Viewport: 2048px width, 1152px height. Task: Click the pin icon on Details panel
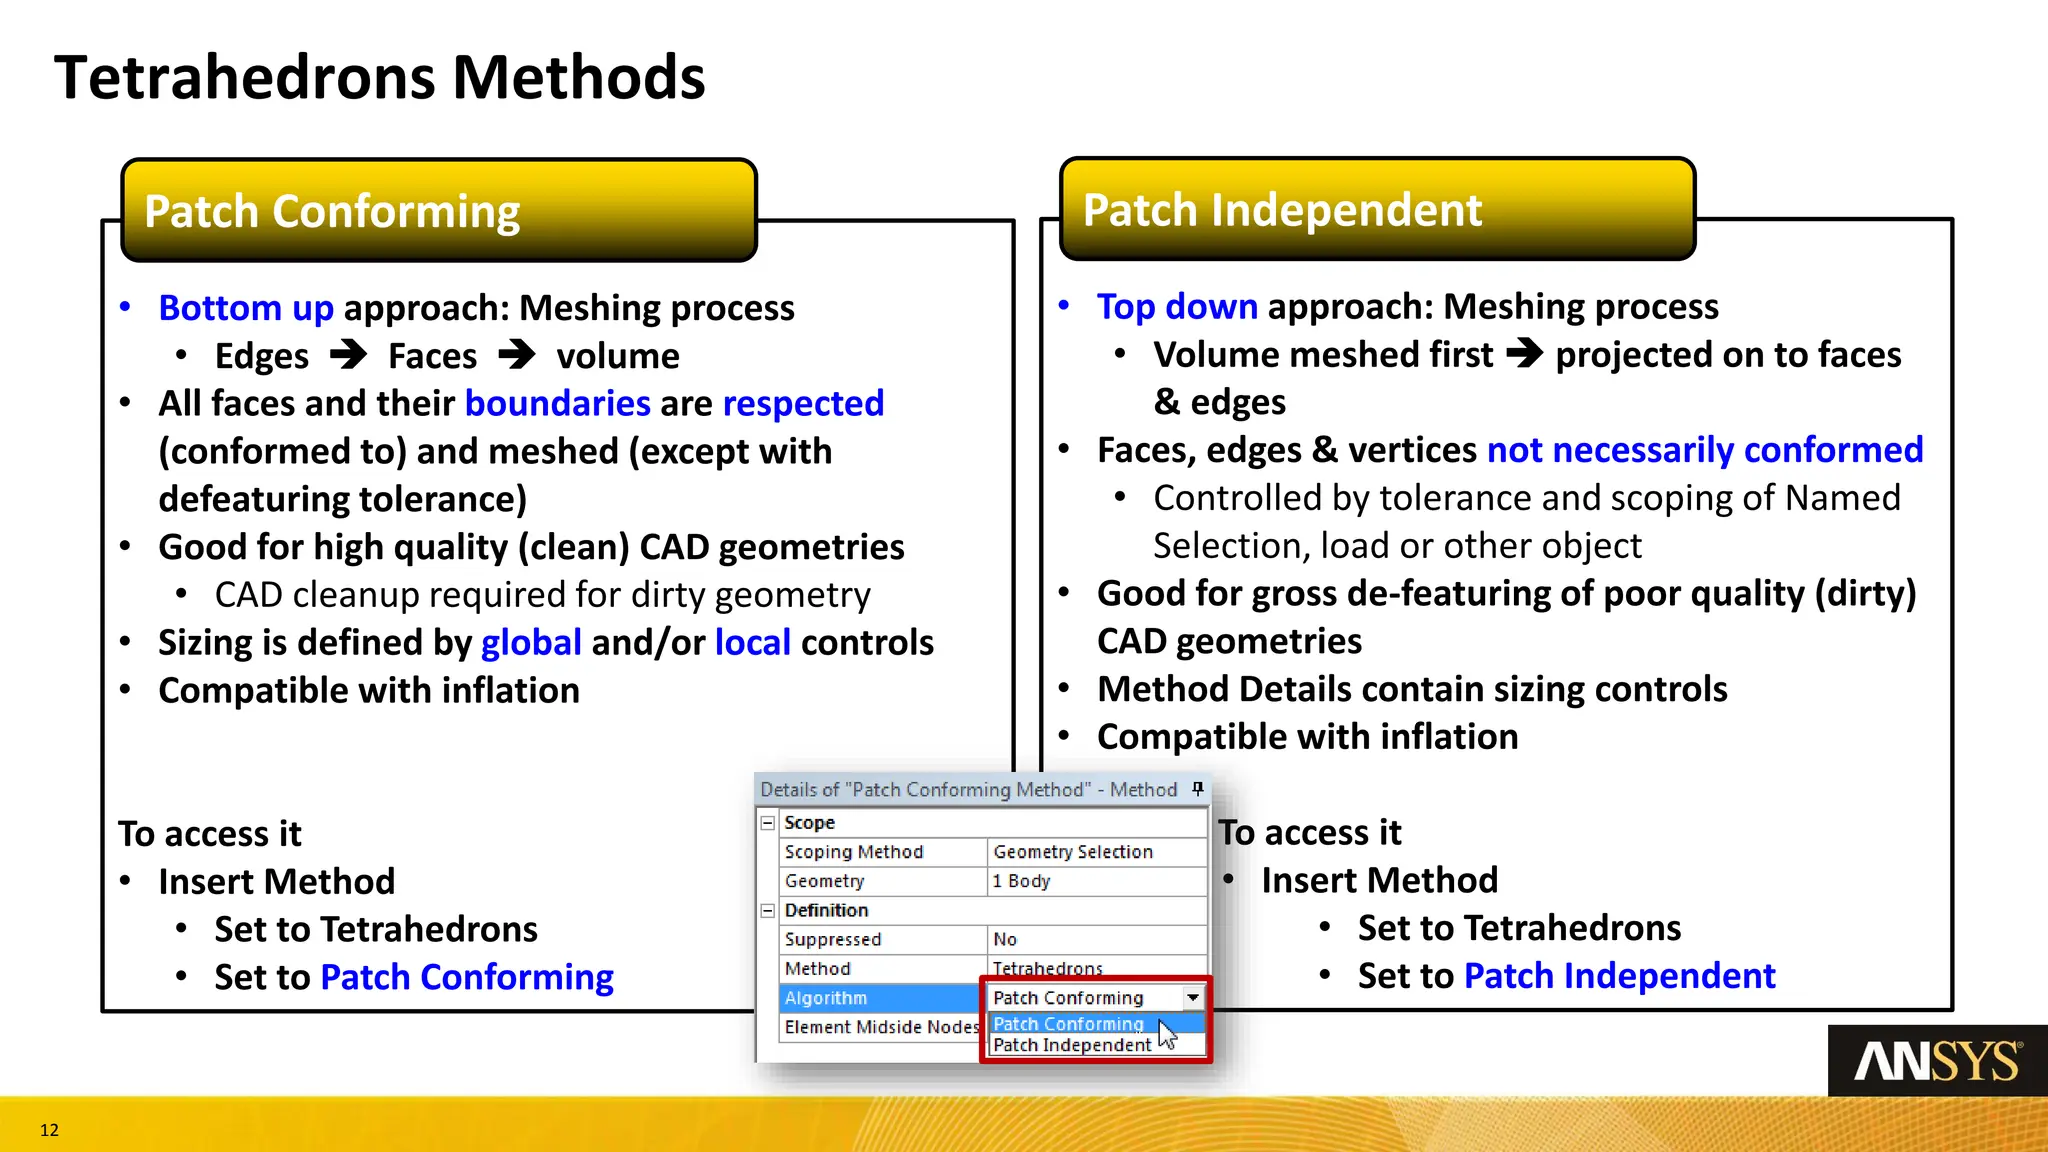(1197, 789)
